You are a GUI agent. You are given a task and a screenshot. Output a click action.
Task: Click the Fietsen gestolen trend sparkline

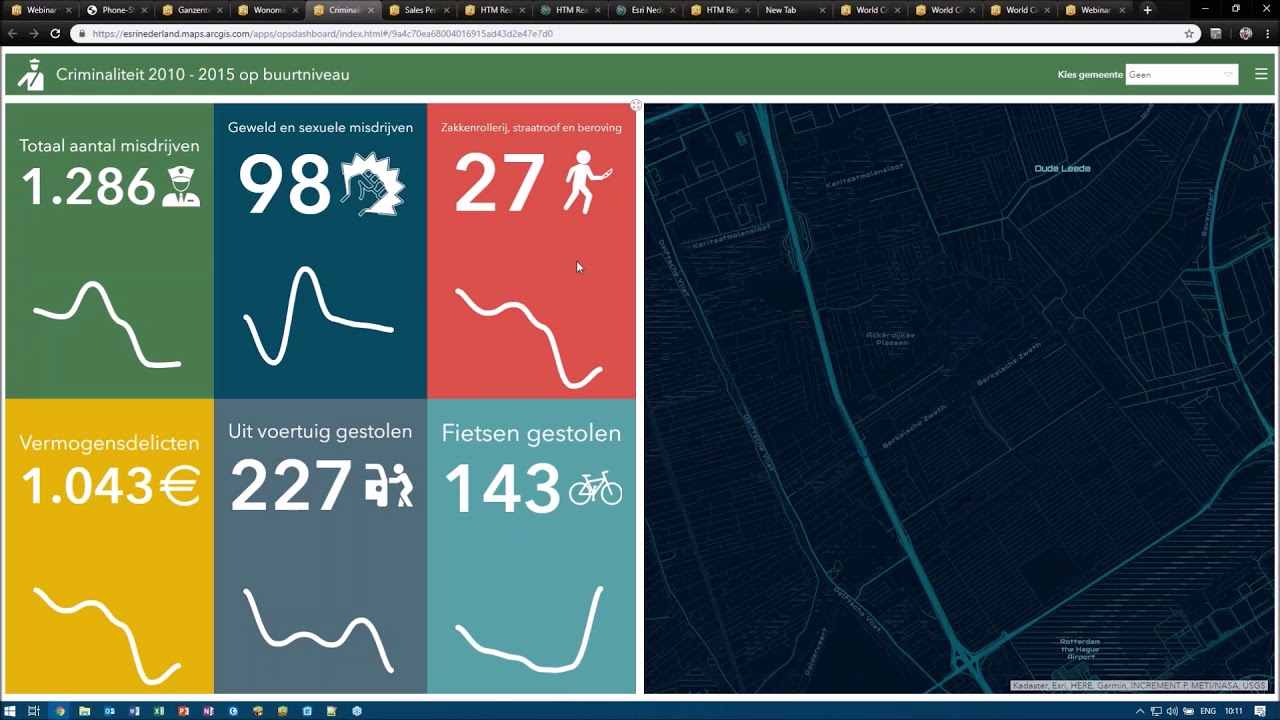click(x=530, y=628)
